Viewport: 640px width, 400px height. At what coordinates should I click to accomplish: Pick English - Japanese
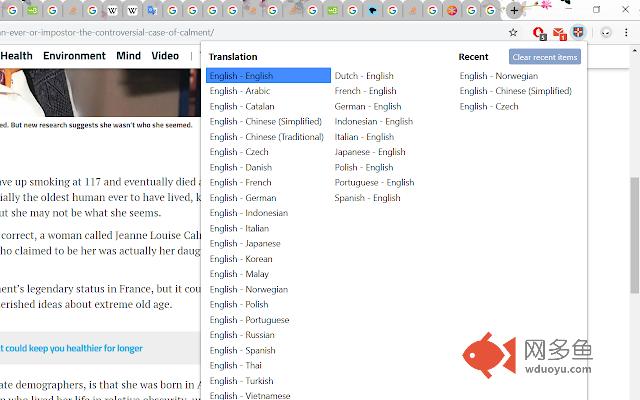tap(245, 243)
